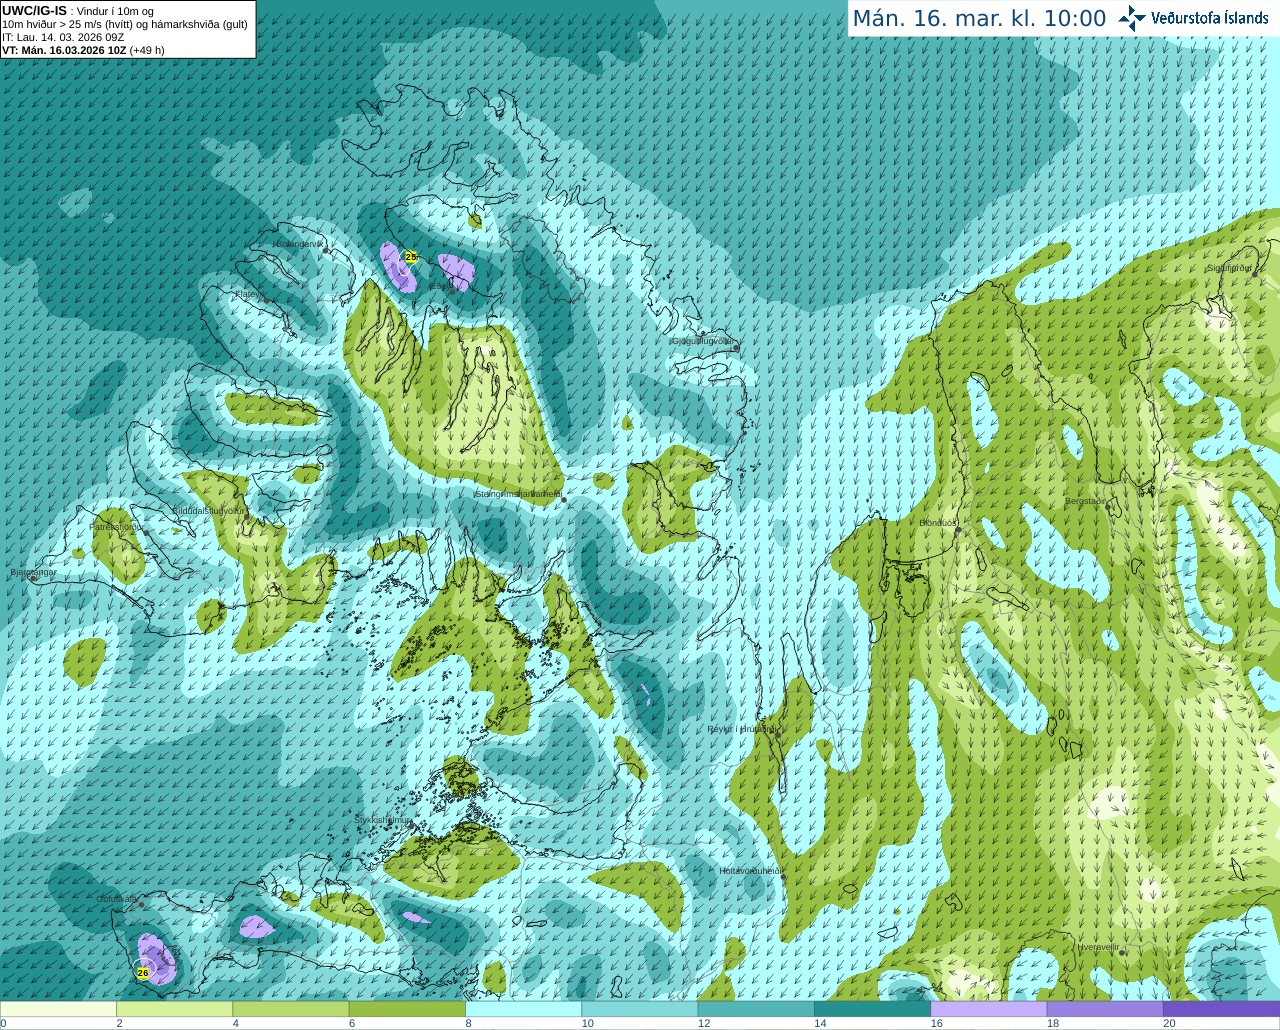Select the light cyan 8–10 m/s legend swatch

click(x=523, y=1009)
